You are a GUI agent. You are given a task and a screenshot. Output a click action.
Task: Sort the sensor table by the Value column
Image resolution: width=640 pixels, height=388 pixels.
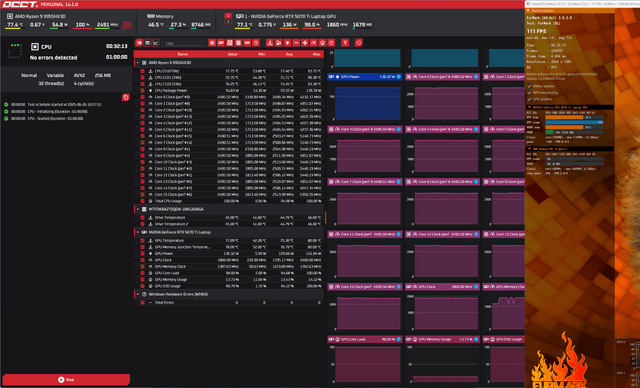click(232, 54)
